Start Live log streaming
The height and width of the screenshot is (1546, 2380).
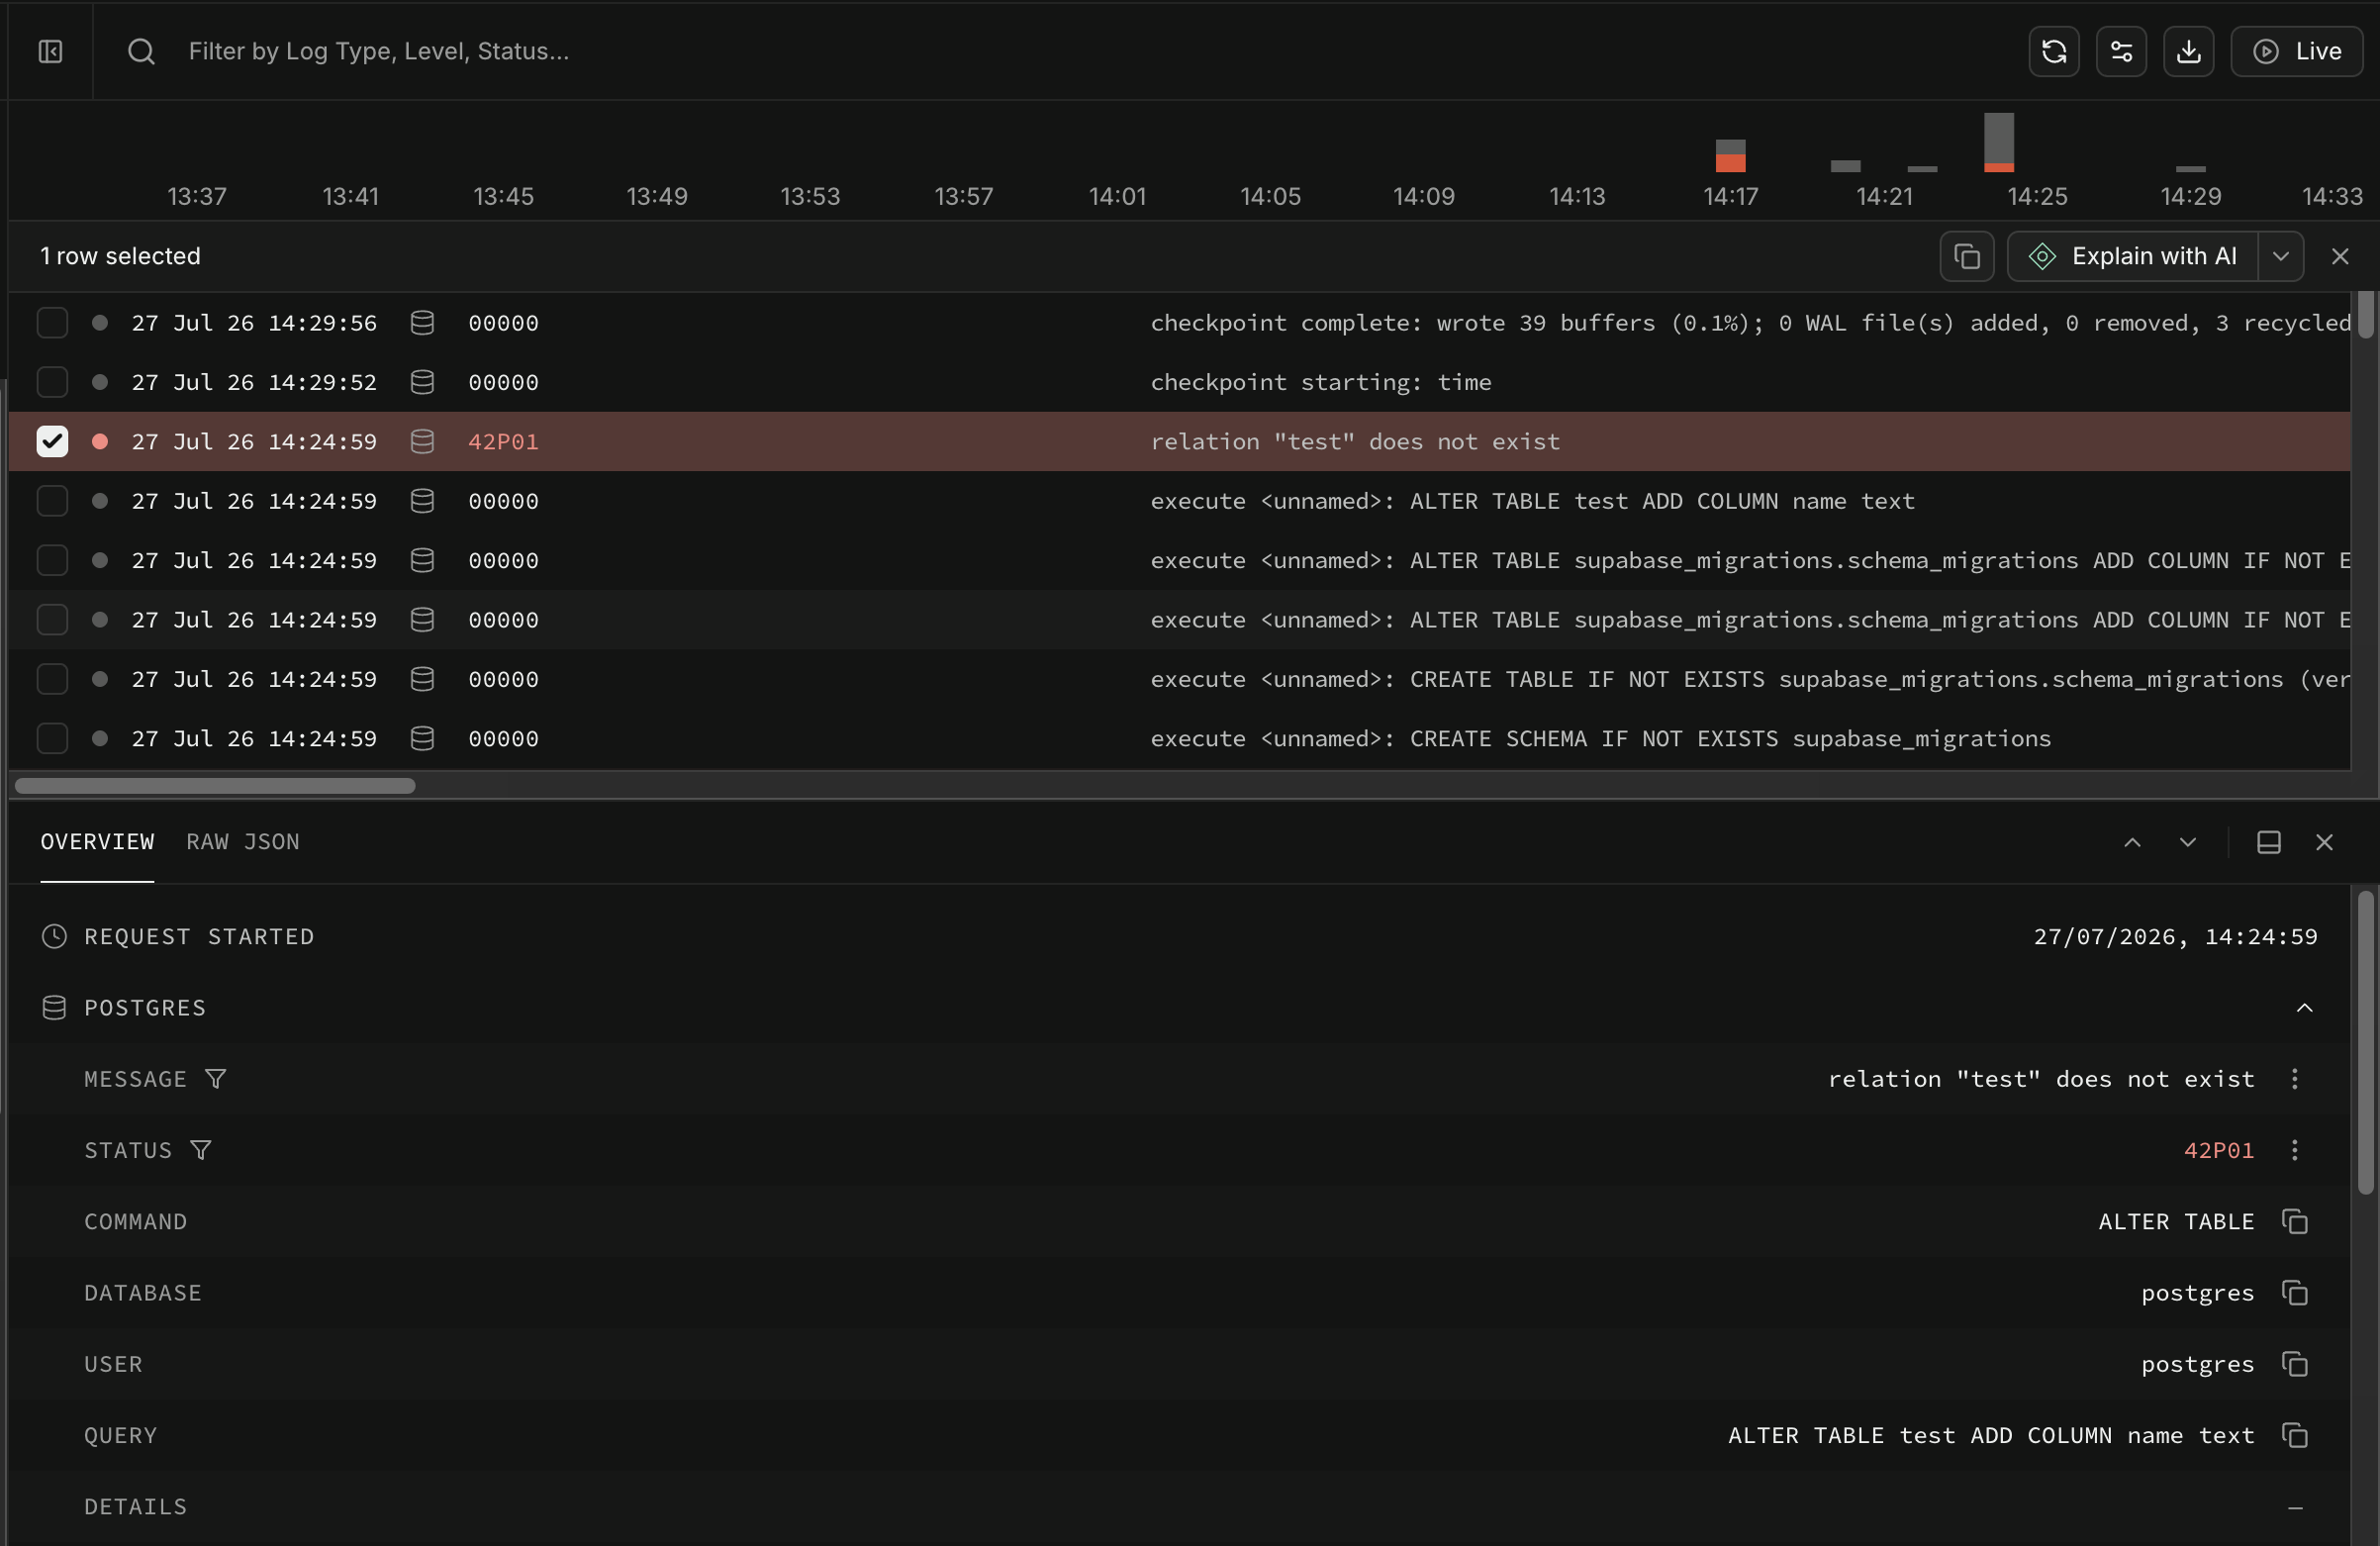click(x=2296, y=51)
